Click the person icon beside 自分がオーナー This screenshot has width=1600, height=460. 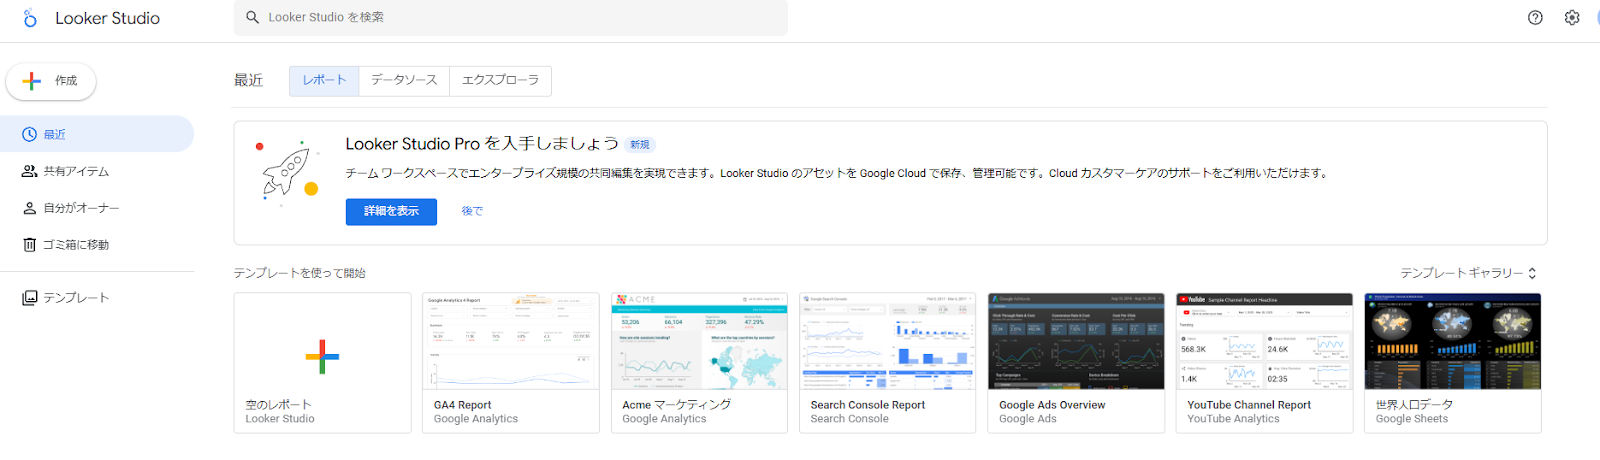[29, 208]
